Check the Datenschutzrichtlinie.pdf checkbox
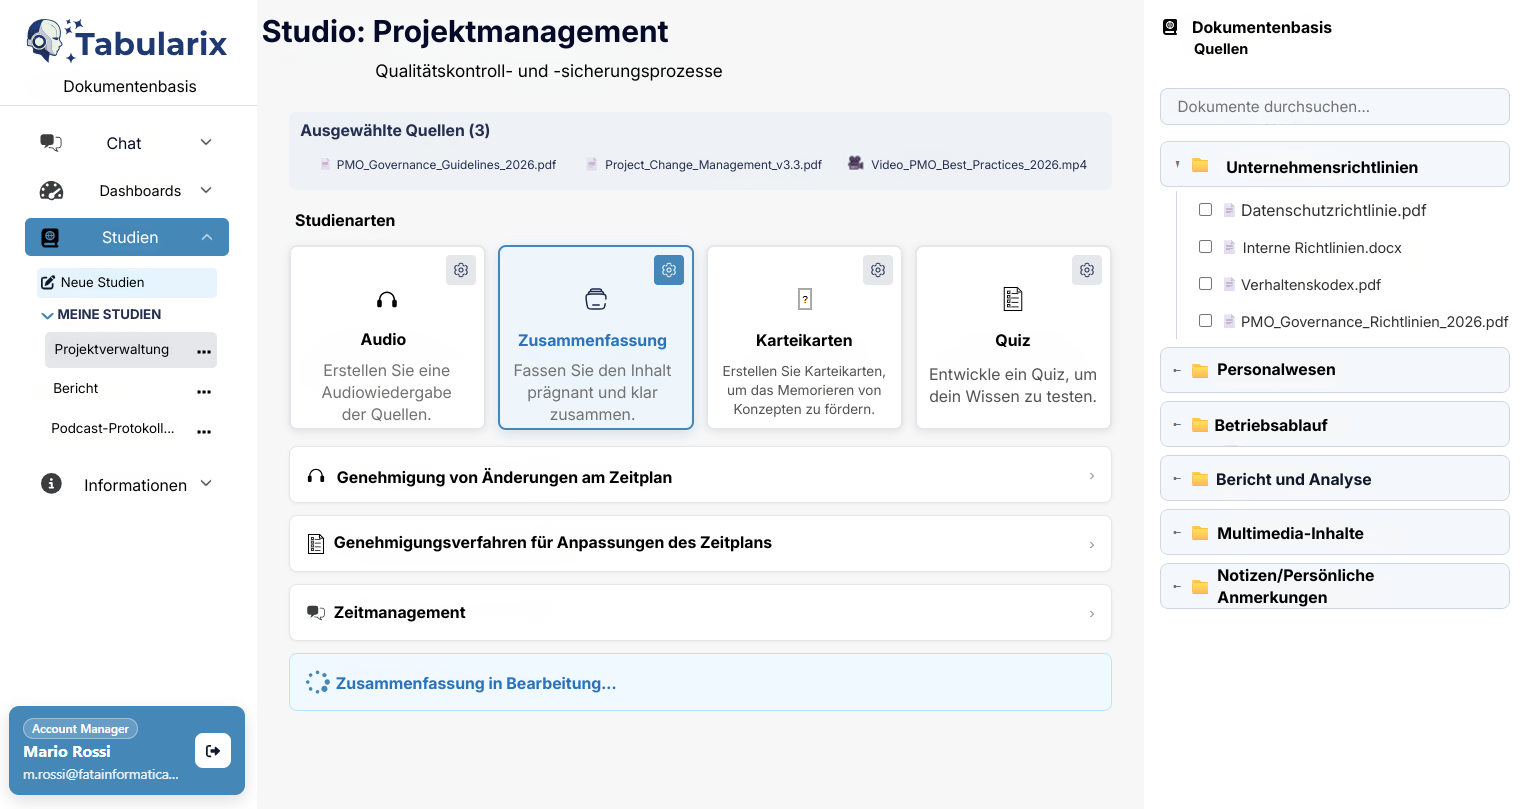The width and height of the screenshot is (1523, 809). (x=1205, y=210)
